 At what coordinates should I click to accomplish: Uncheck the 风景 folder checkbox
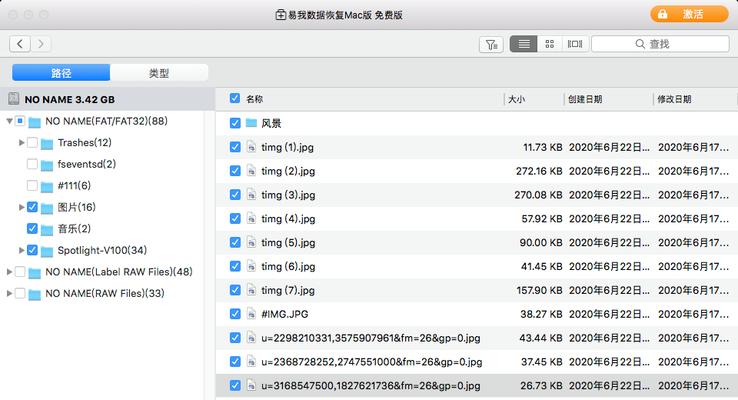235,123
